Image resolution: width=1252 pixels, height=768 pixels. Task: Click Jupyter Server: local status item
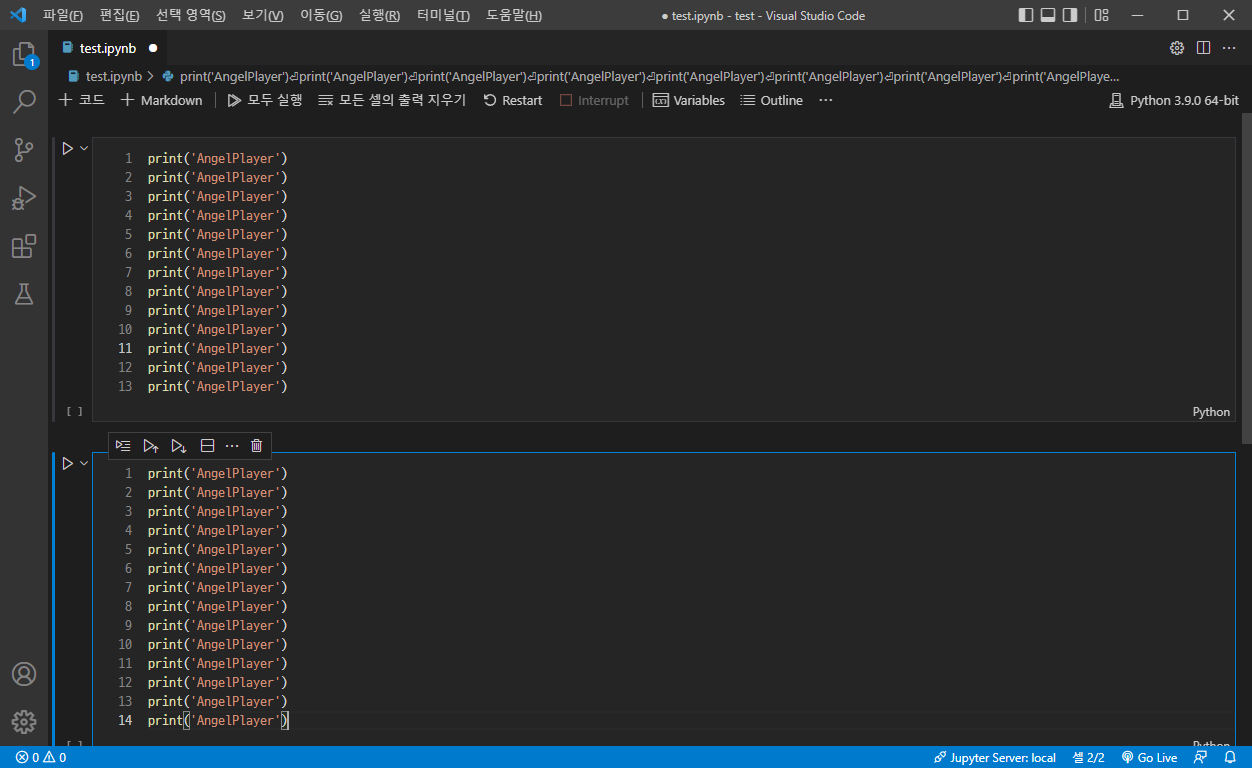tap(995, 757)
